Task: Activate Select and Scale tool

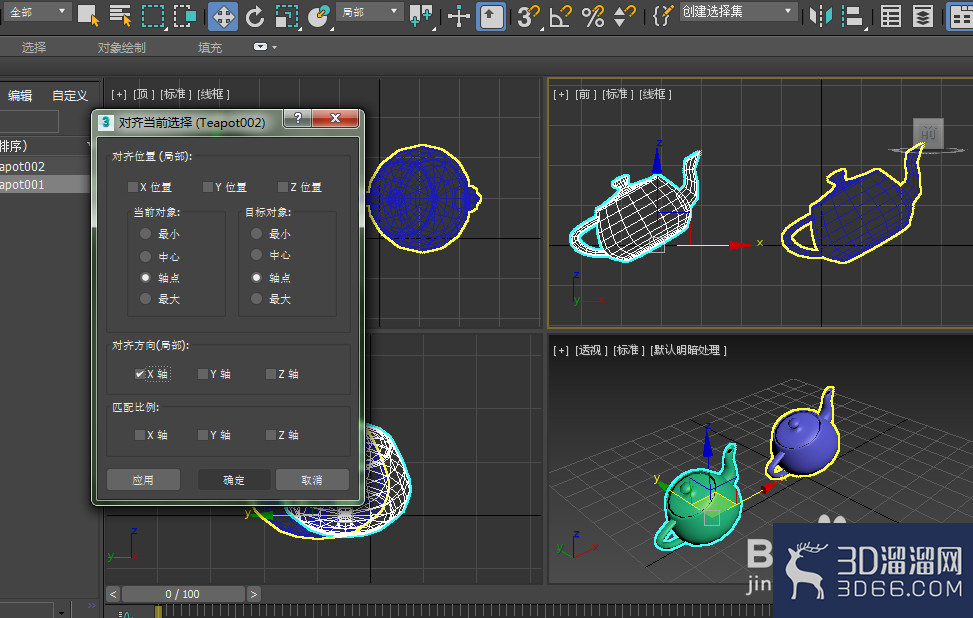Action: tap(286, 16)
